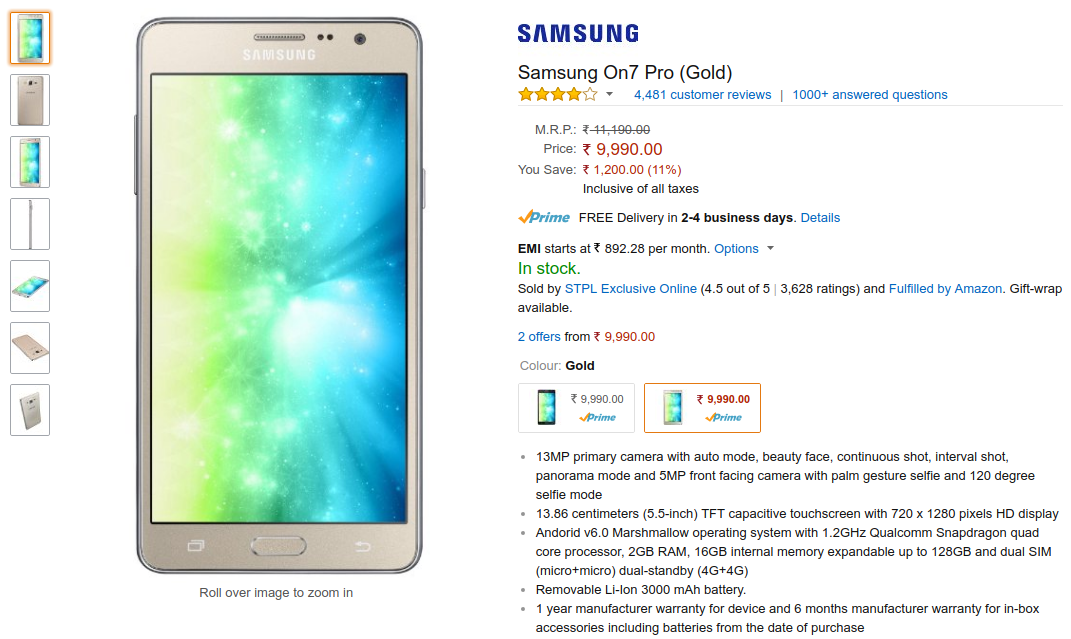
Task: View the 2 offers link
Action: coord(539,337)
